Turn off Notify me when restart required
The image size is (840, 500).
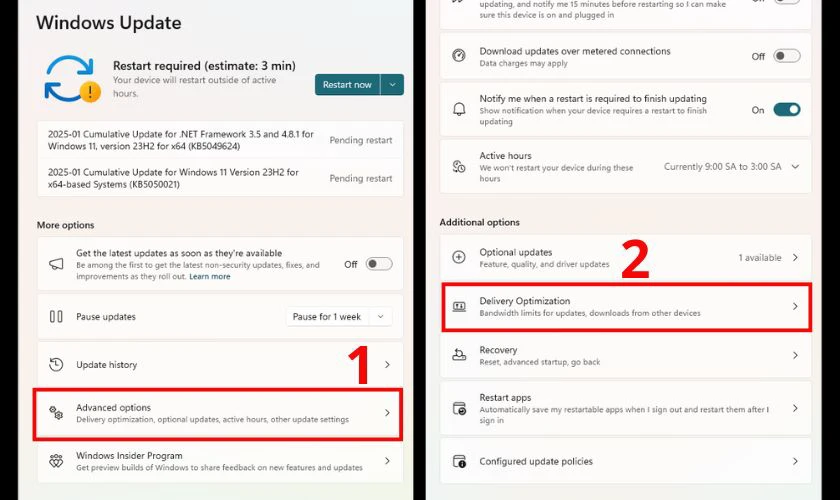click(787, 110)
